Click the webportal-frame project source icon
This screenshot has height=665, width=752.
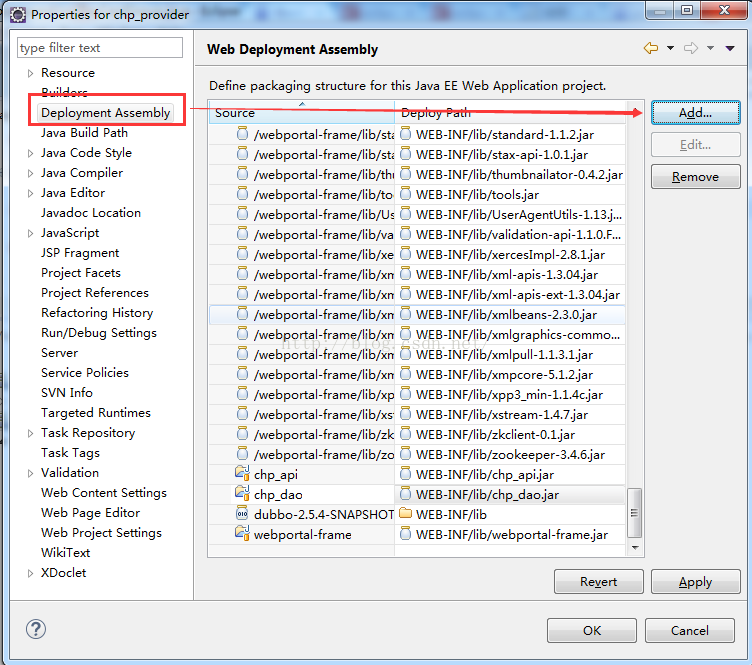coord(242,534)
